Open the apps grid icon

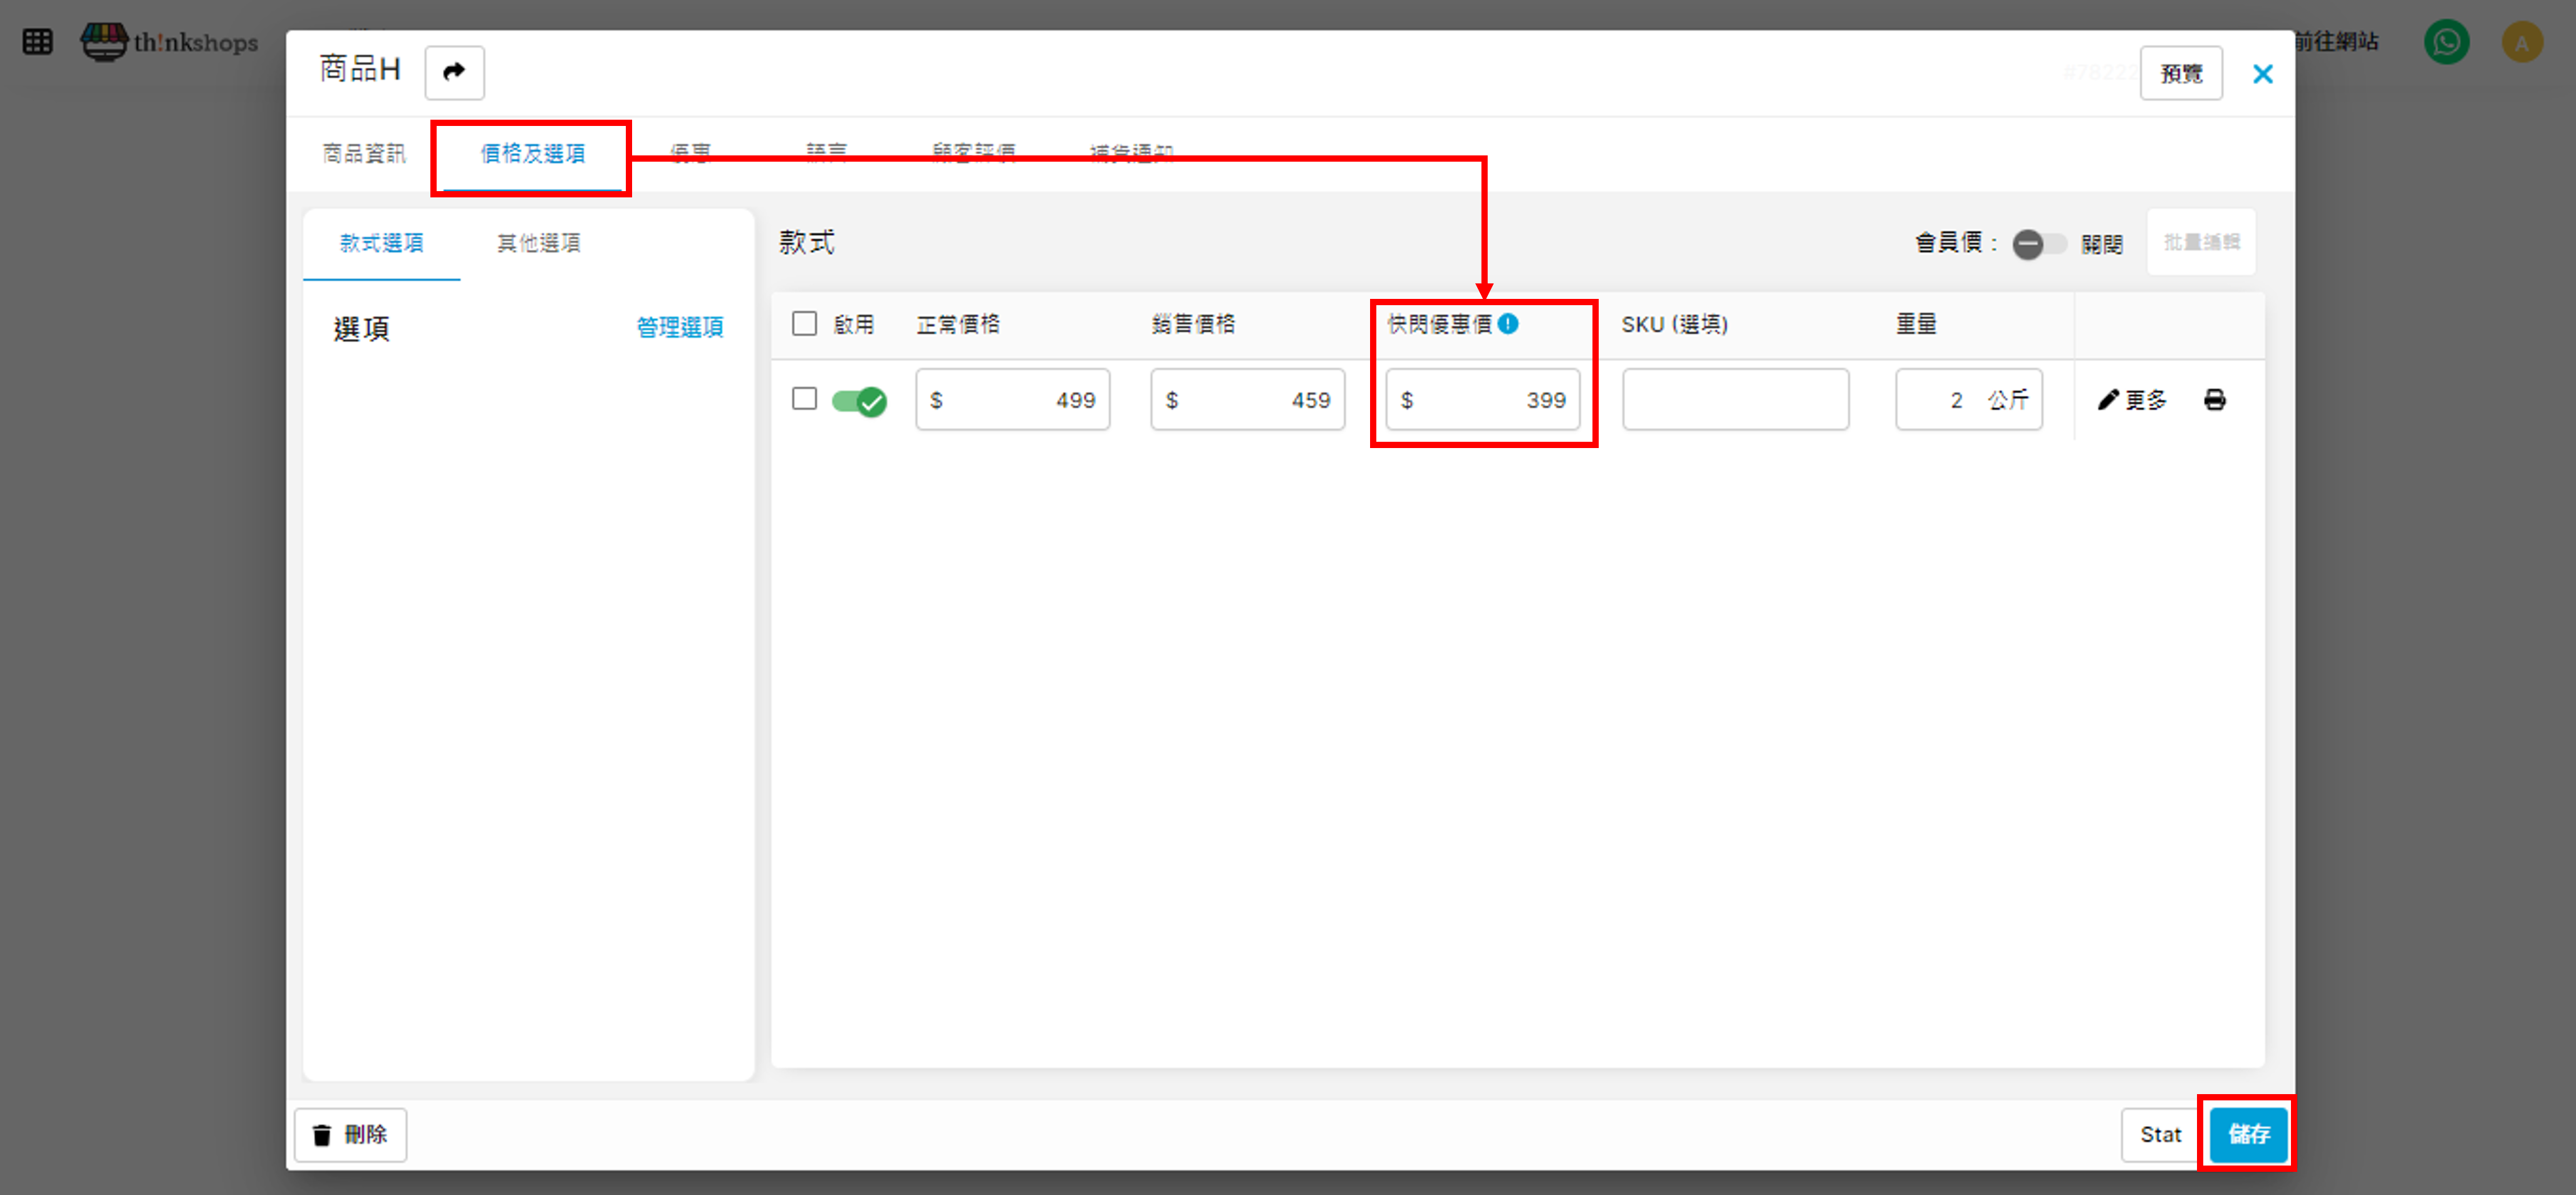[x=37, y=42]
